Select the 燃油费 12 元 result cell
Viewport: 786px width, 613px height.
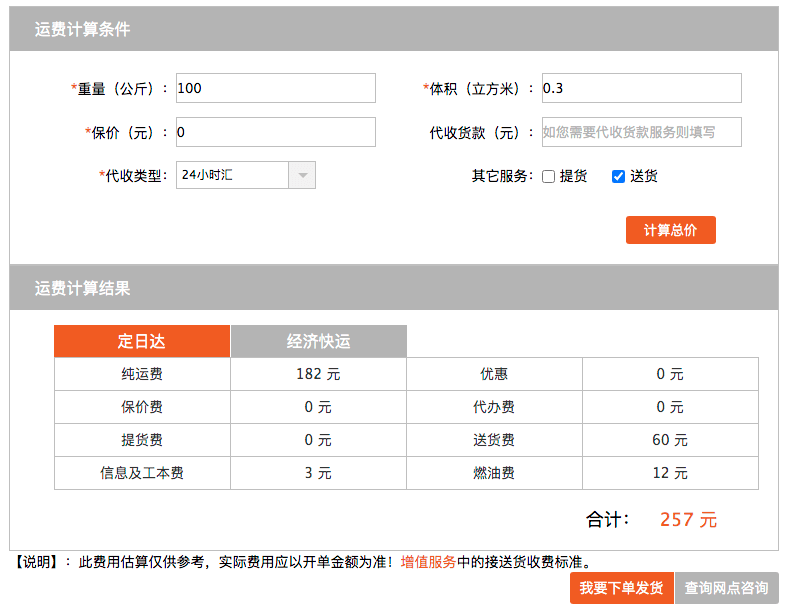tap(670, 473)
